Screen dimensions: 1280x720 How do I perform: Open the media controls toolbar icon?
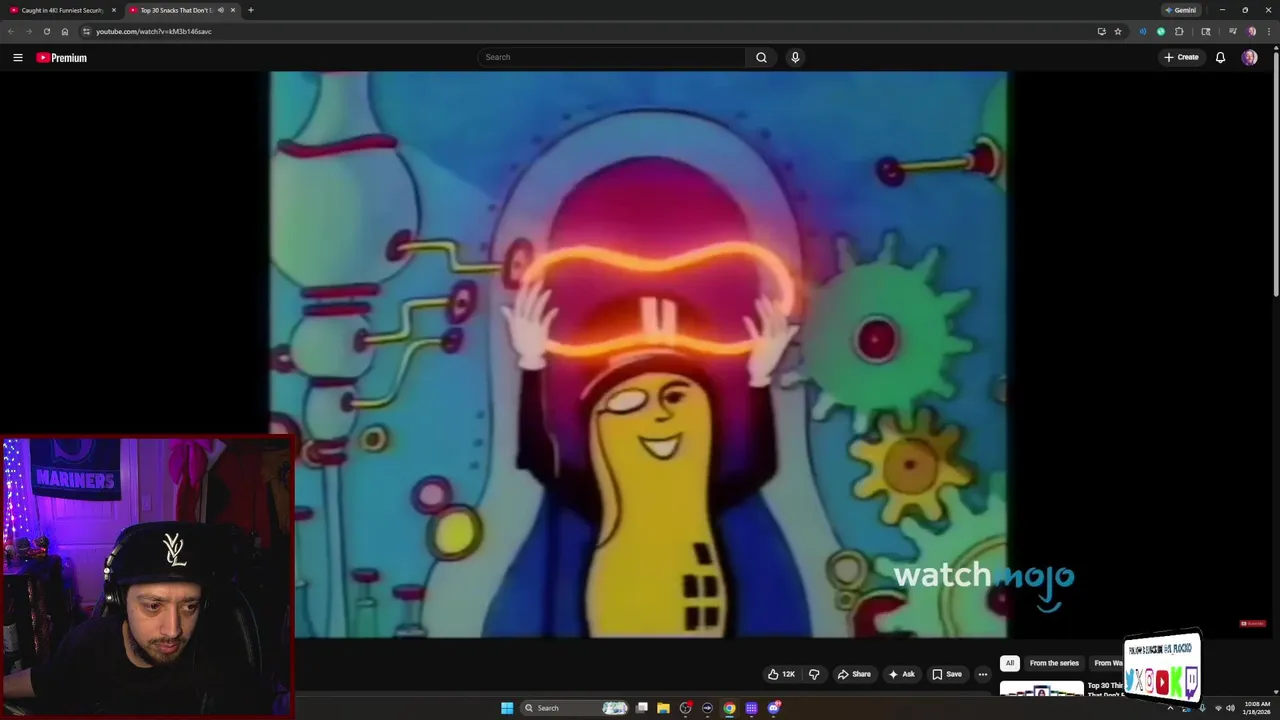pyautogui.click(x=1233, y=31)
